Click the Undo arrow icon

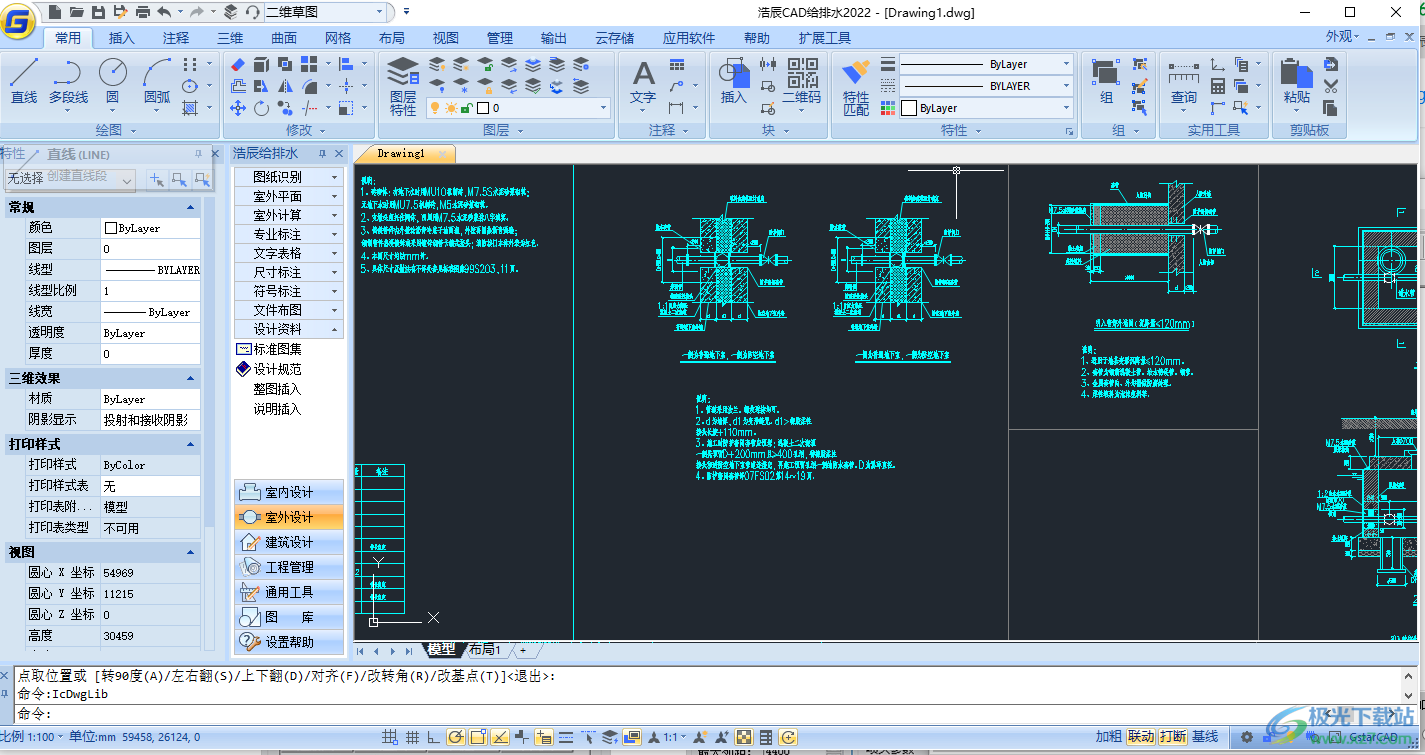coord(164,12)
